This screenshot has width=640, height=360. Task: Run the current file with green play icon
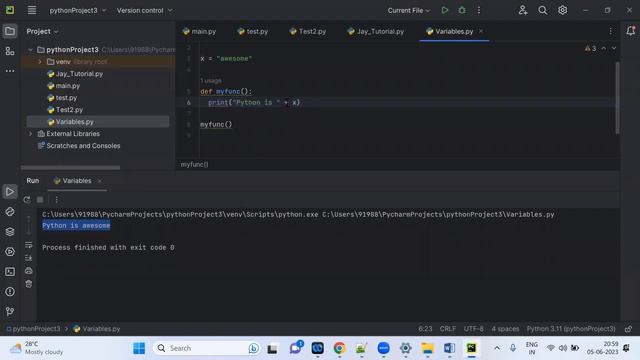(x=444, y=10)
